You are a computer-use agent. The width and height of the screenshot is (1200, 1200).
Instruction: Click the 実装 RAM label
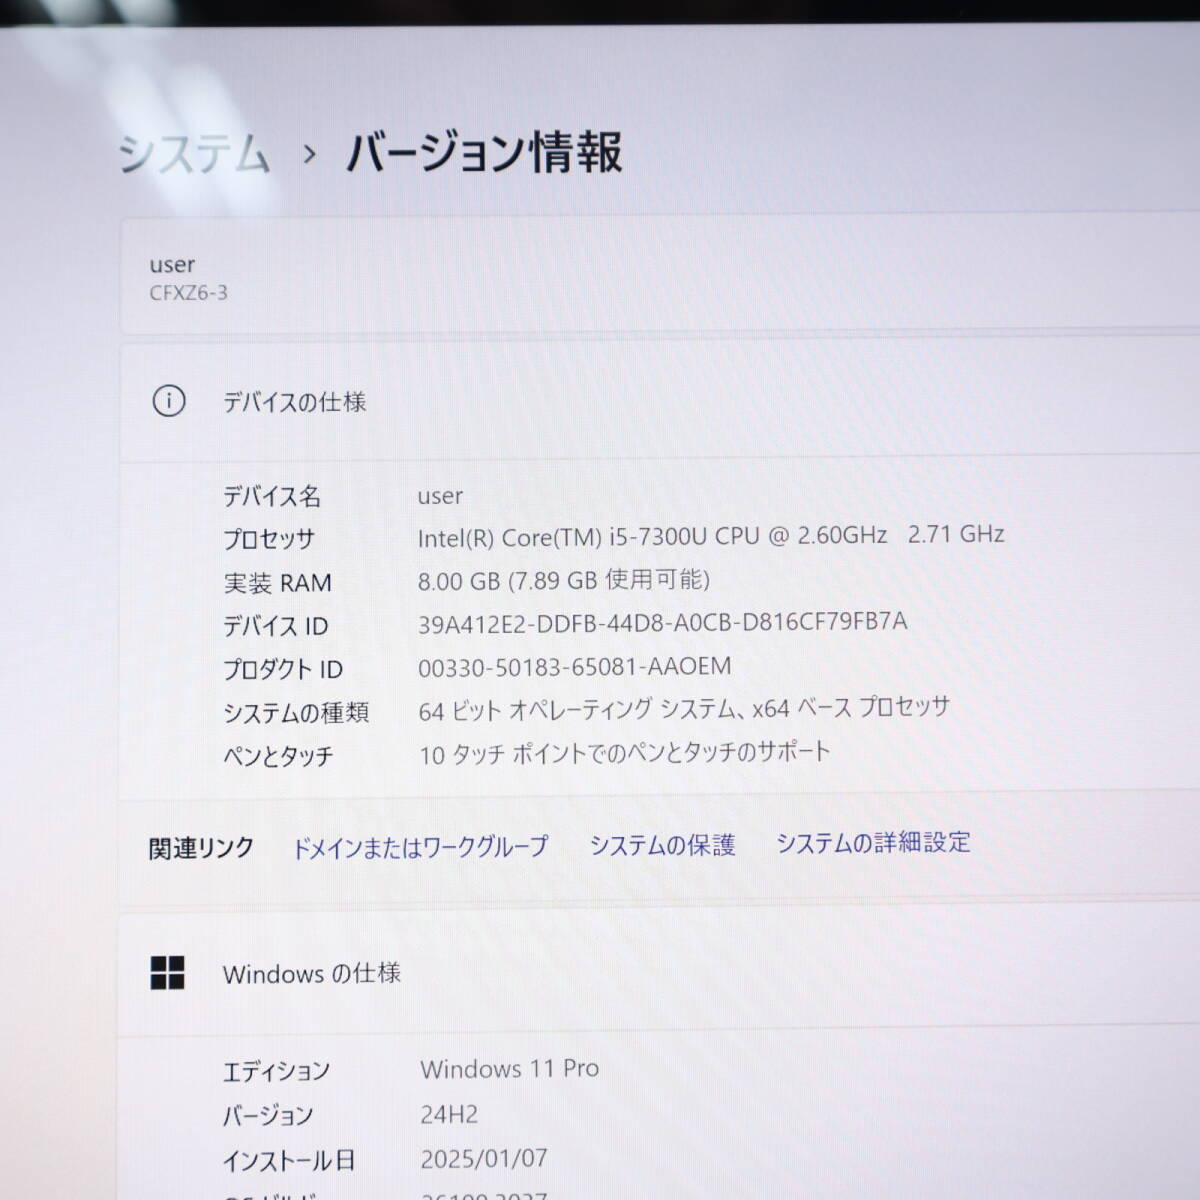277,582
